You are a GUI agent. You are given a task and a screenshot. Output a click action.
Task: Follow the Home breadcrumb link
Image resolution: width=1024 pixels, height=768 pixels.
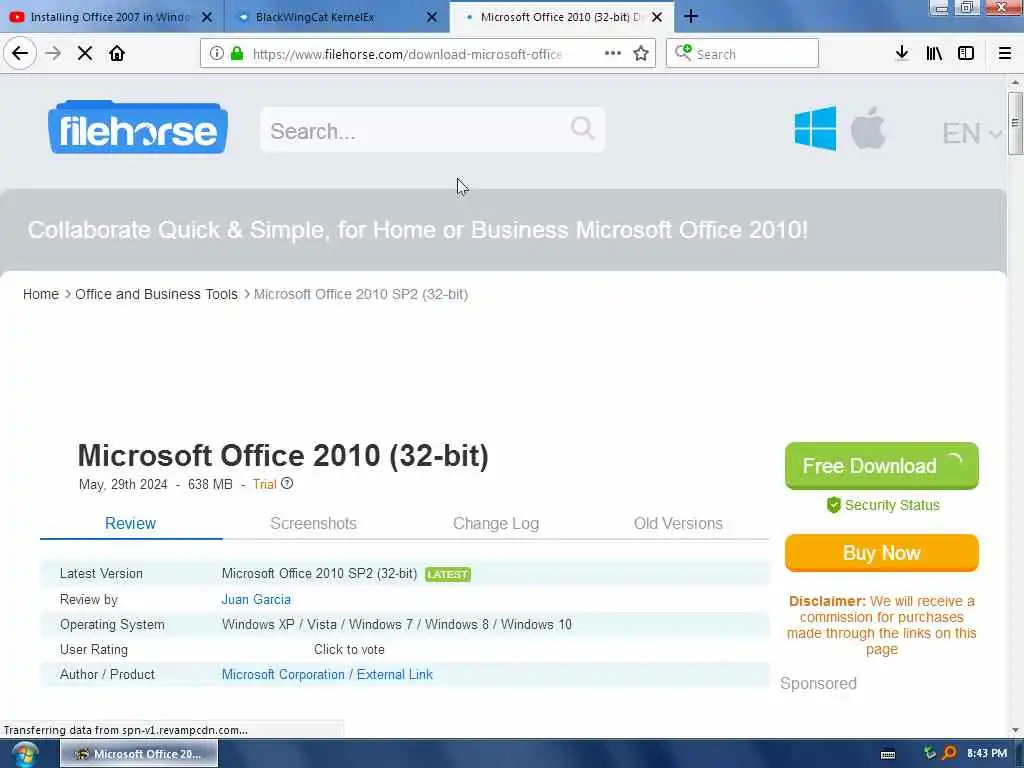pos(40,294)
